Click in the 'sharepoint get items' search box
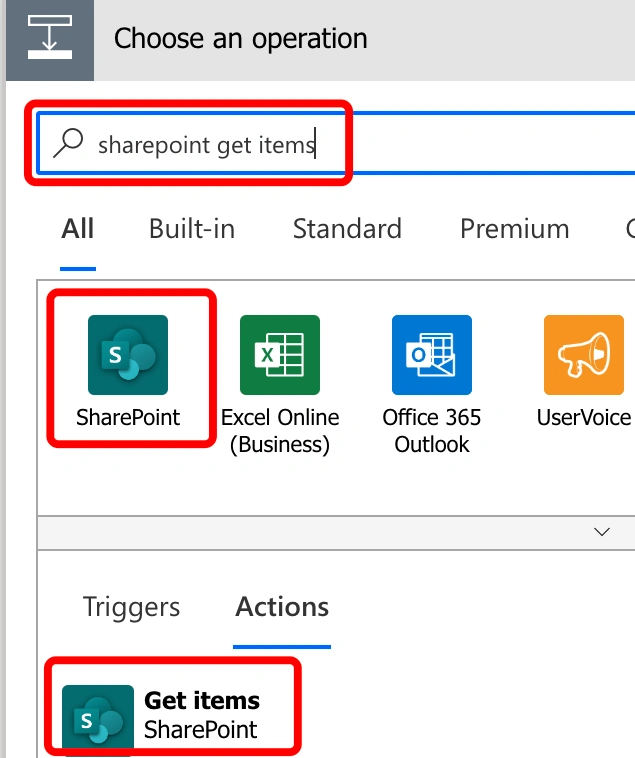 (x=336, y=143)
